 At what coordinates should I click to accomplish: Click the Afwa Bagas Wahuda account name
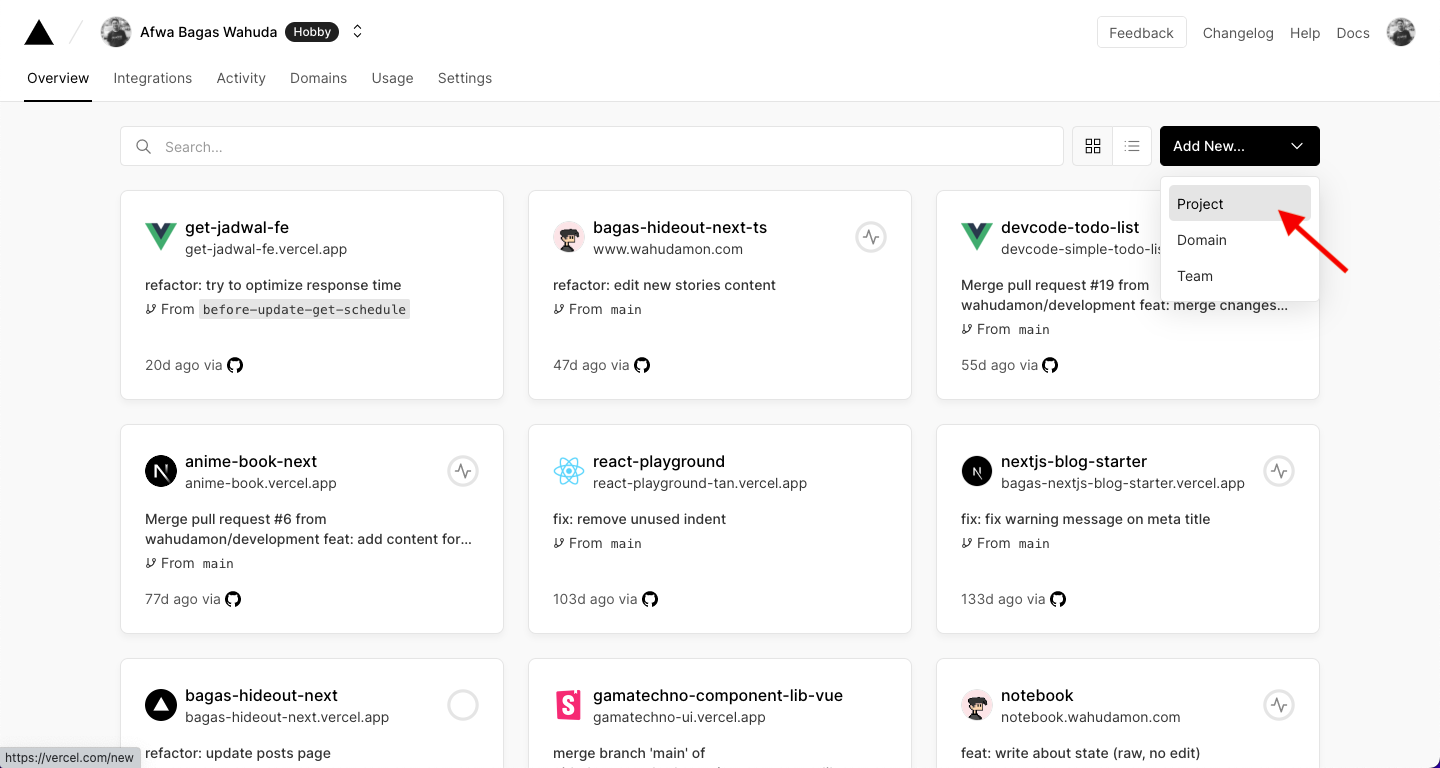click(208, 32)
